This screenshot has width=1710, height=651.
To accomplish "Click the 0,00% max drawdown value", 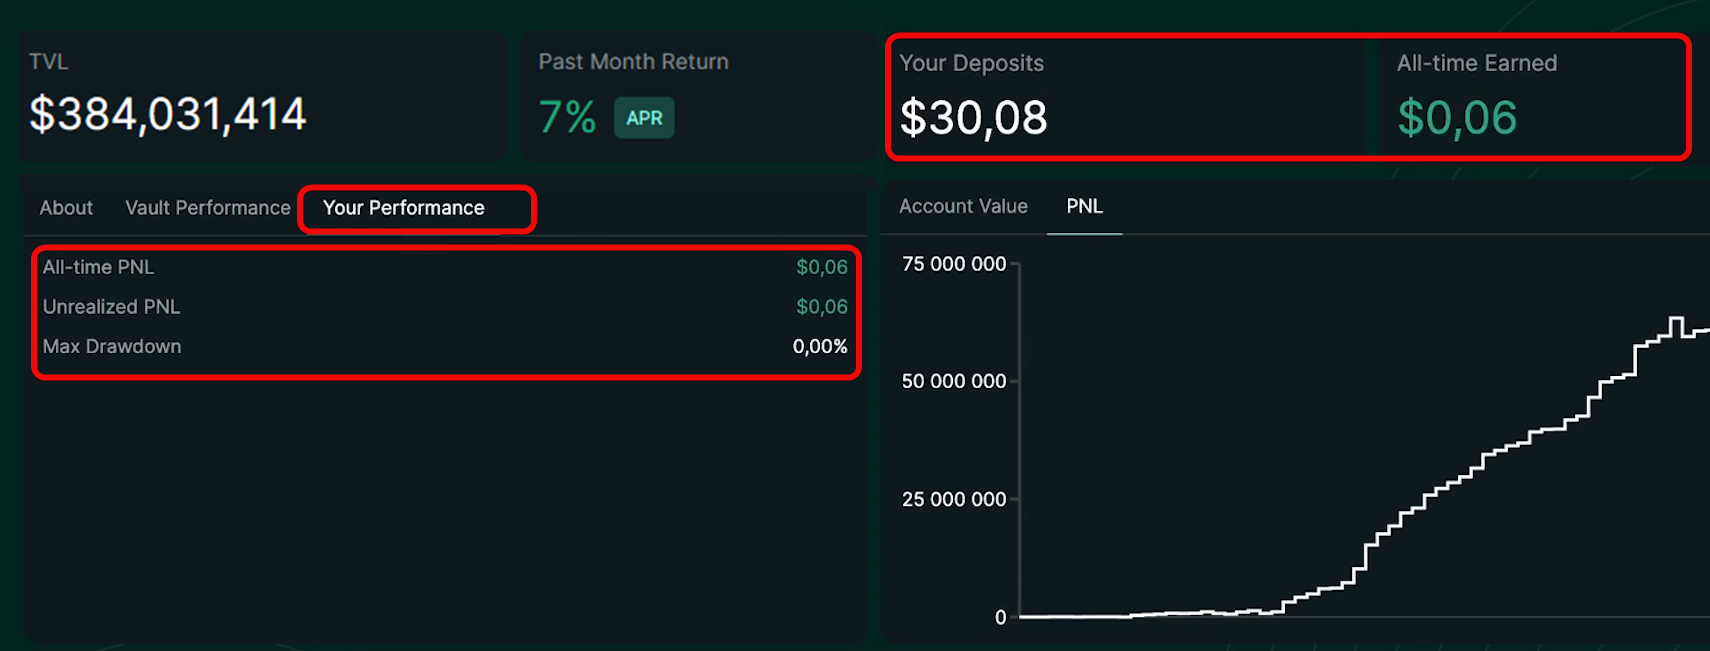I will tap(820, 346).
